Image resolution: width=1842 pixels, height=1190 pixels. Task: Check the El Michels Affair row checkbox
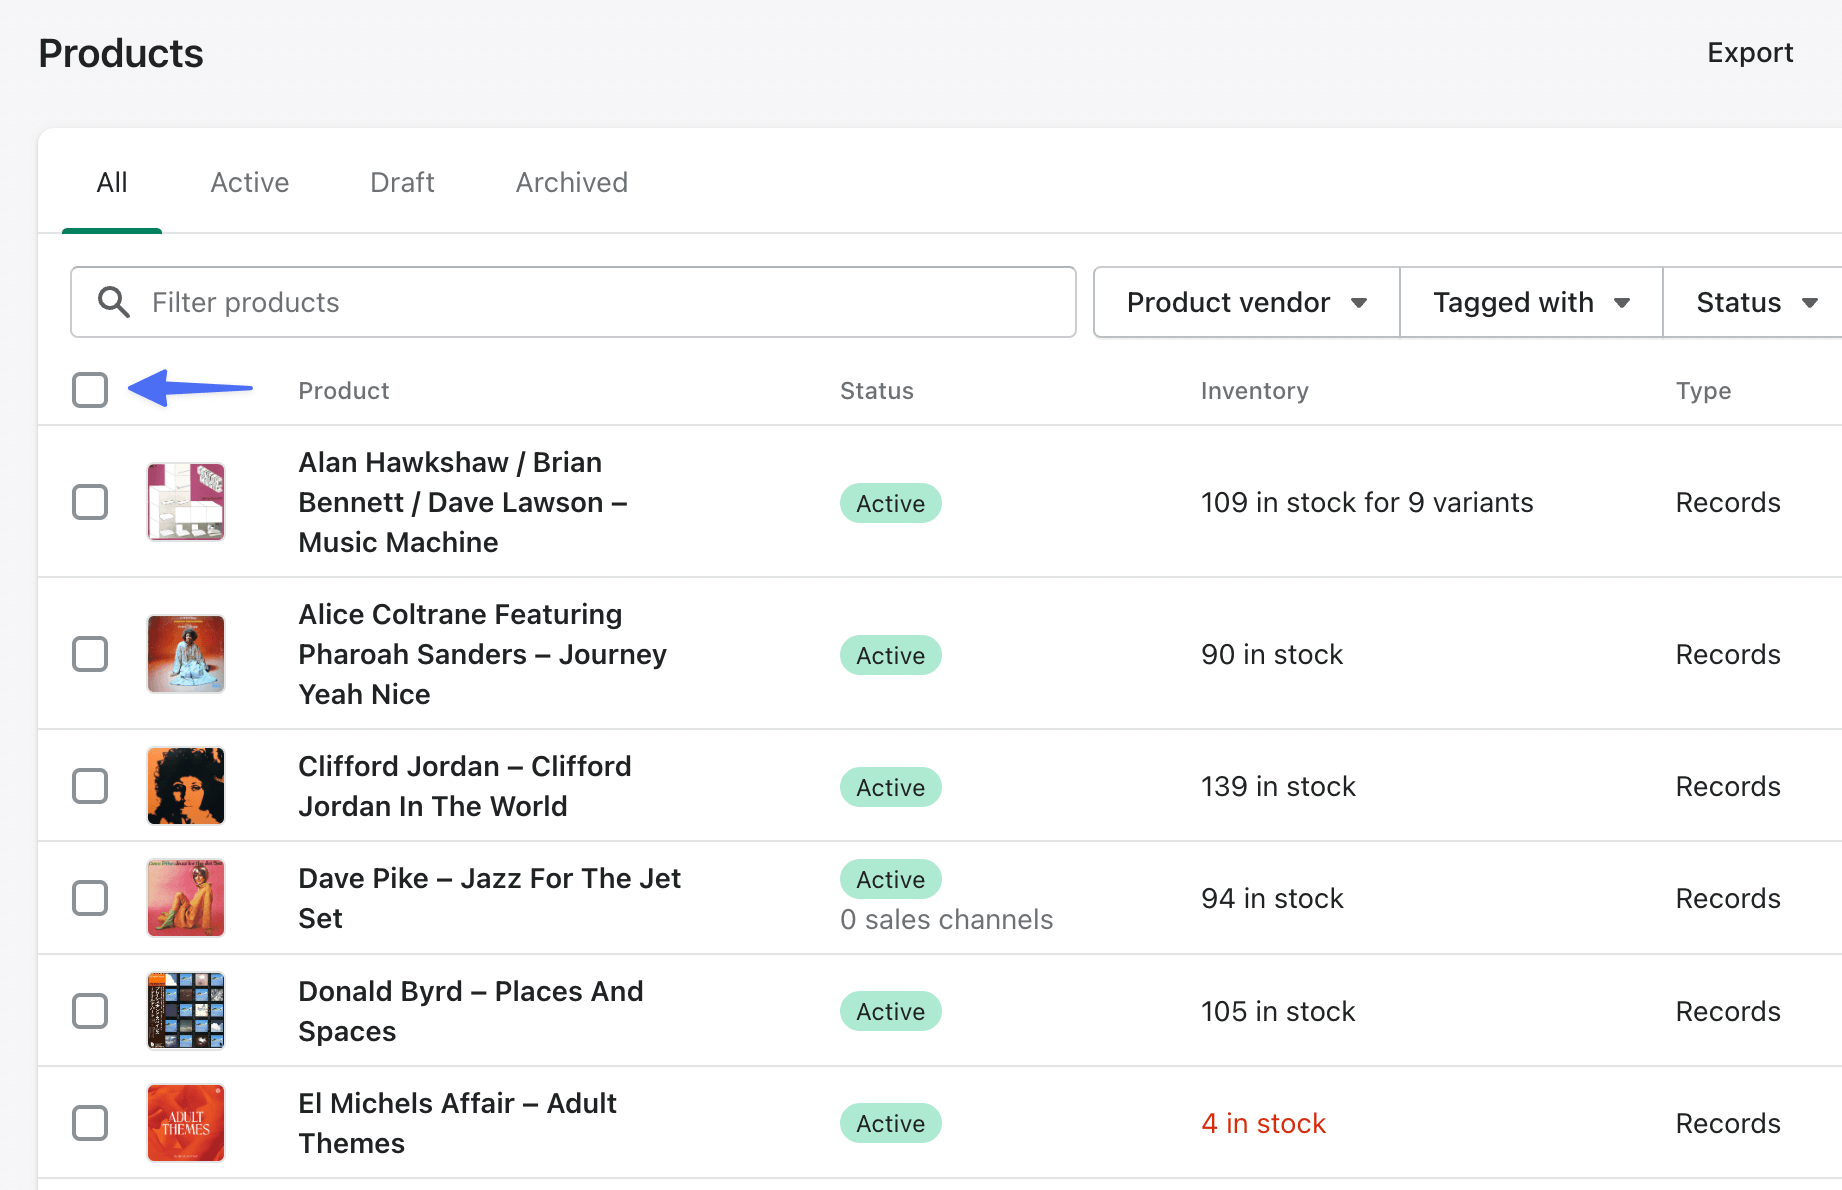coord(89,1122)
